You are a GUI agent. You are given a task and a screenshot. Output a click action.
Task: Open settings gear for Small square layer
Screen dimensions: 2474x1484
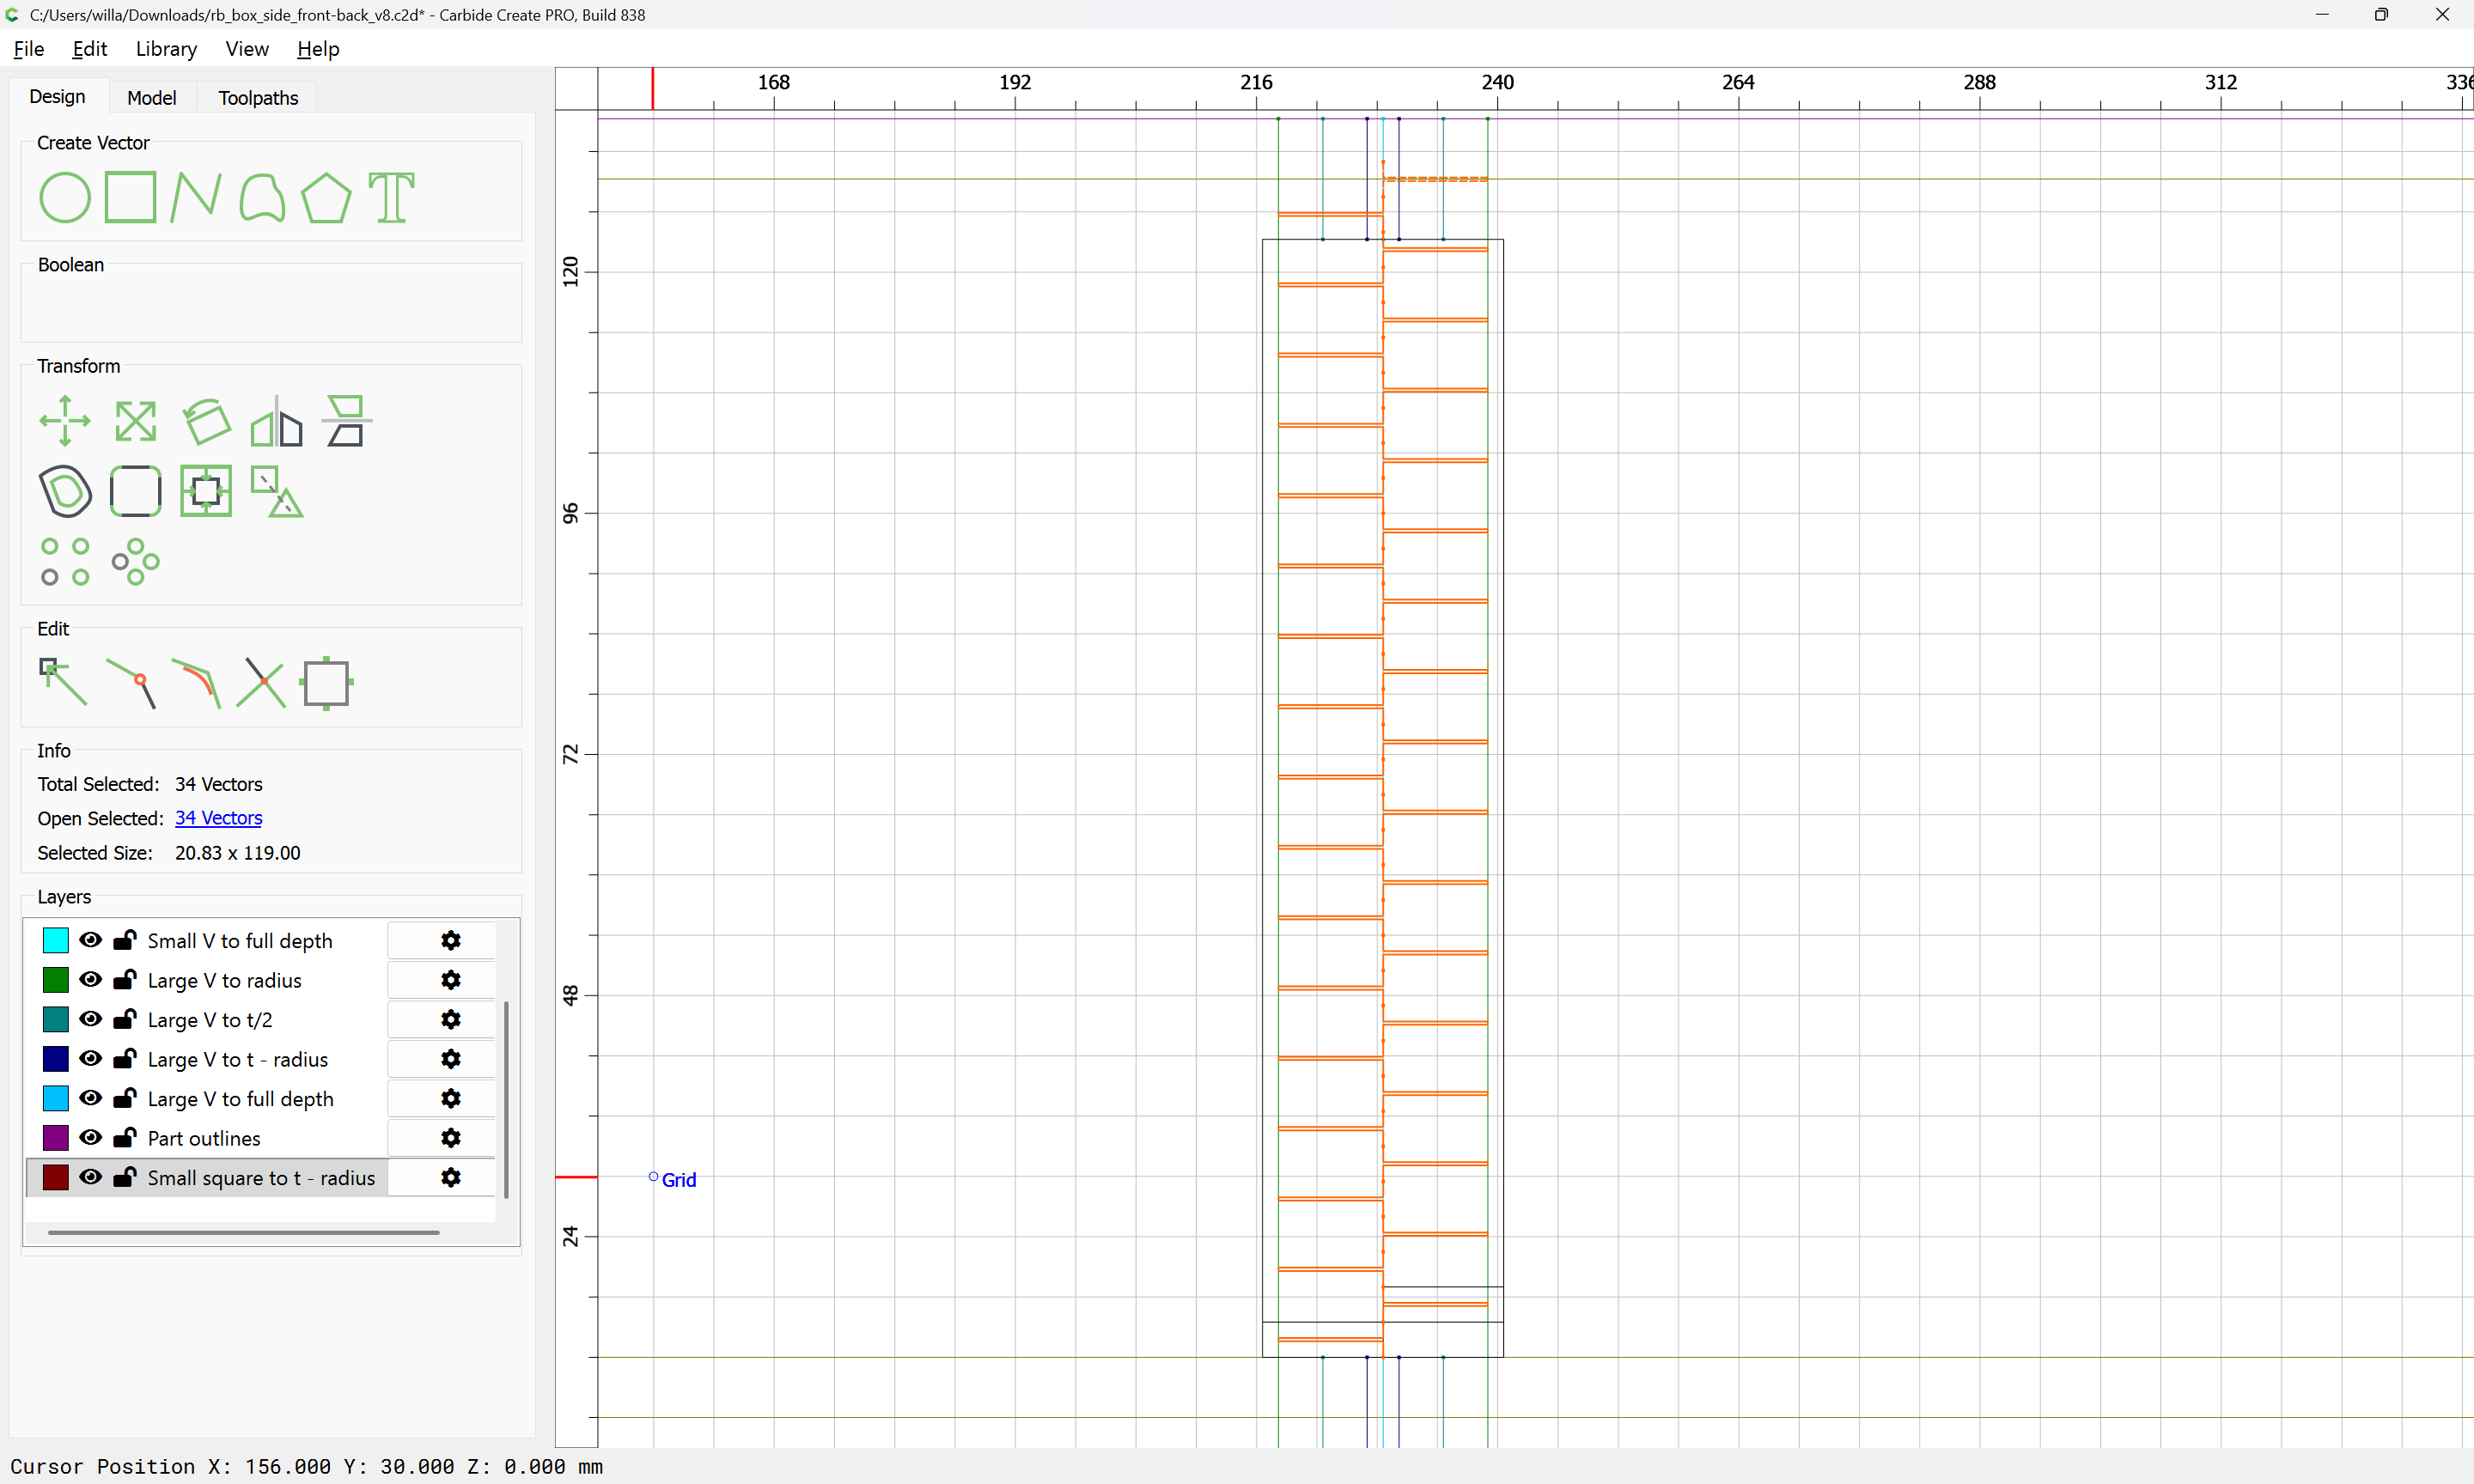pyautogui.click(x=451, y=1178)
